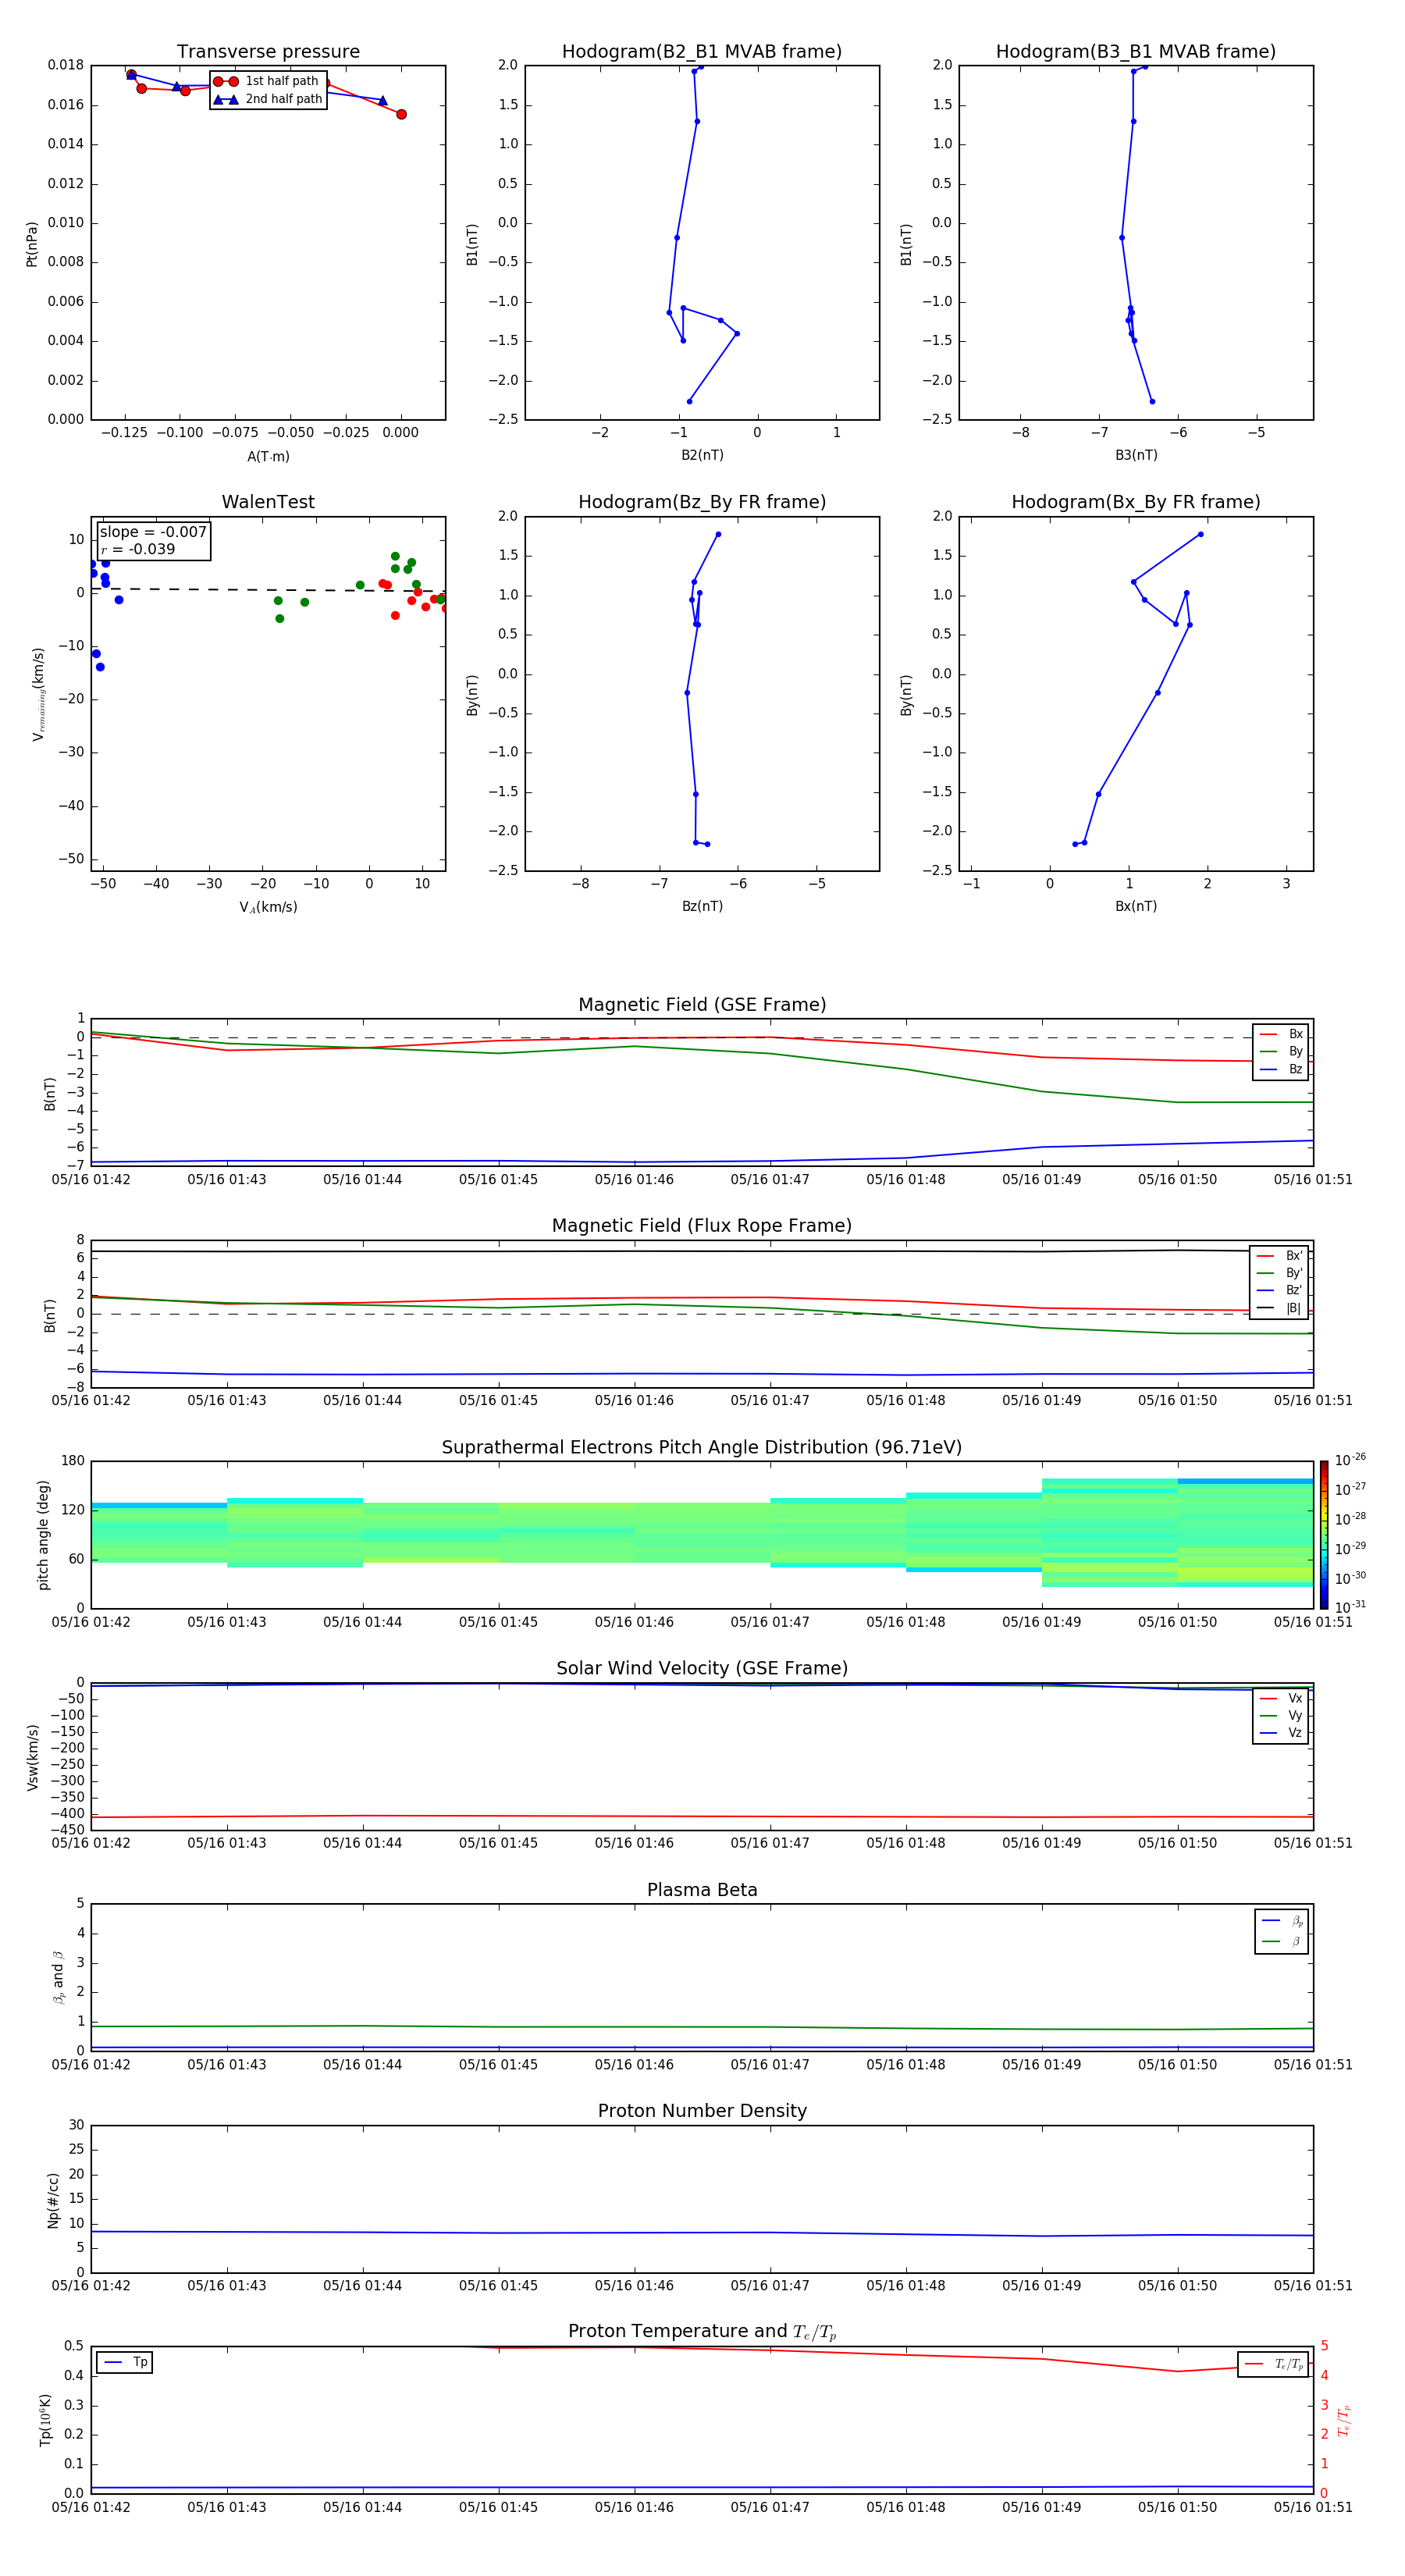Viewport: 1405px width, 2576px height.
Task: Click the 'Bz' entry in GSE magnetic field legend
Action: pyautogui.click(x=1281, y=1069)
